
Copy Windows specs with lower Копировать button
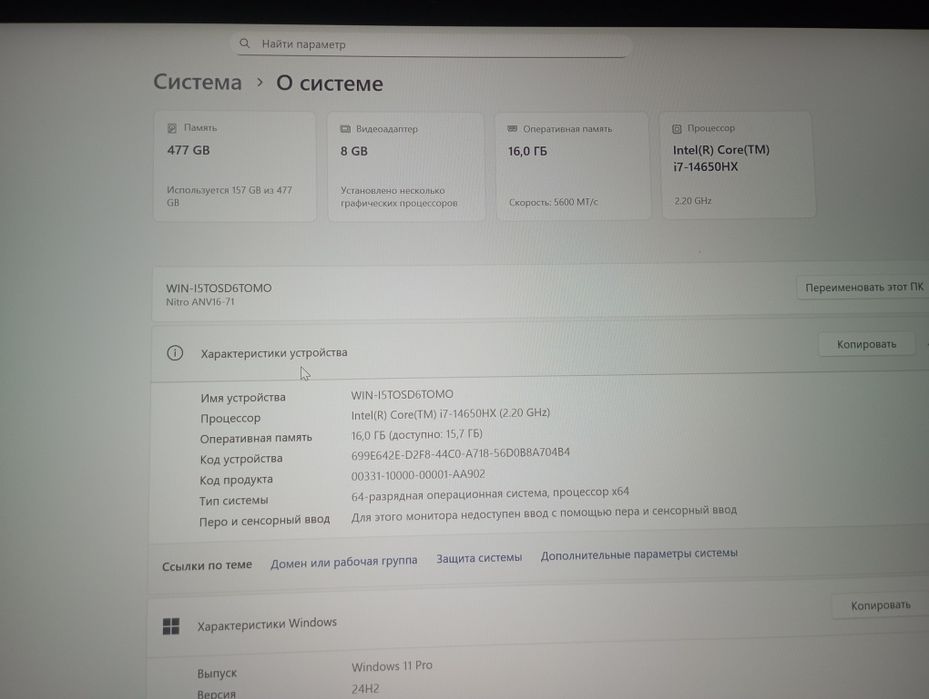point(880,605)
